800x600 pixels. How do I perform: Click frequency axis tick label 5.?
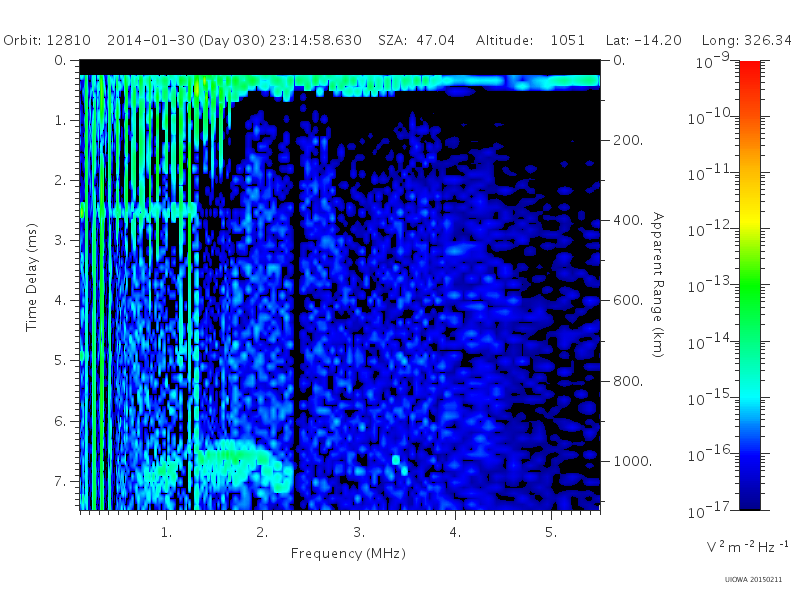coord(551,533)
